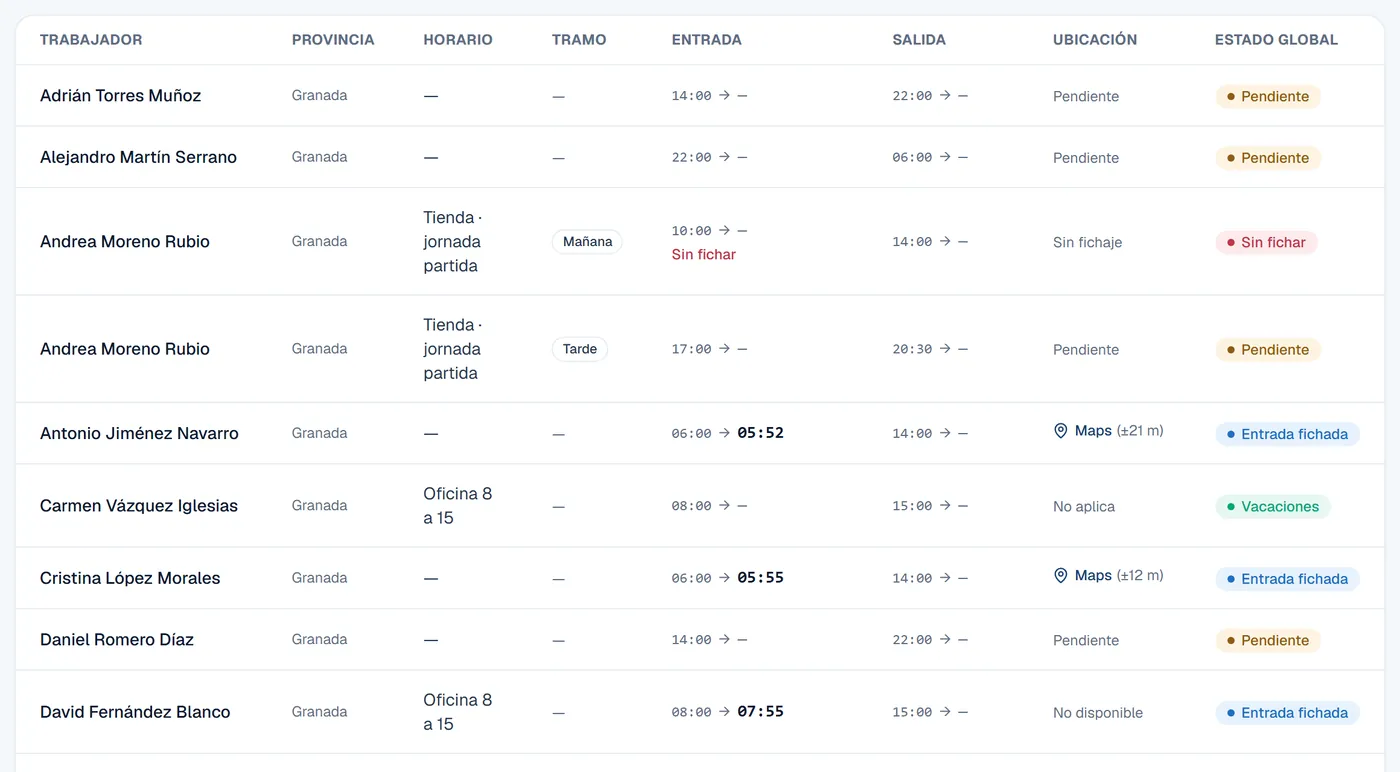
Task: Click the Mañana tramo badge
Action: pyautogui.click(x=587, y=242)
